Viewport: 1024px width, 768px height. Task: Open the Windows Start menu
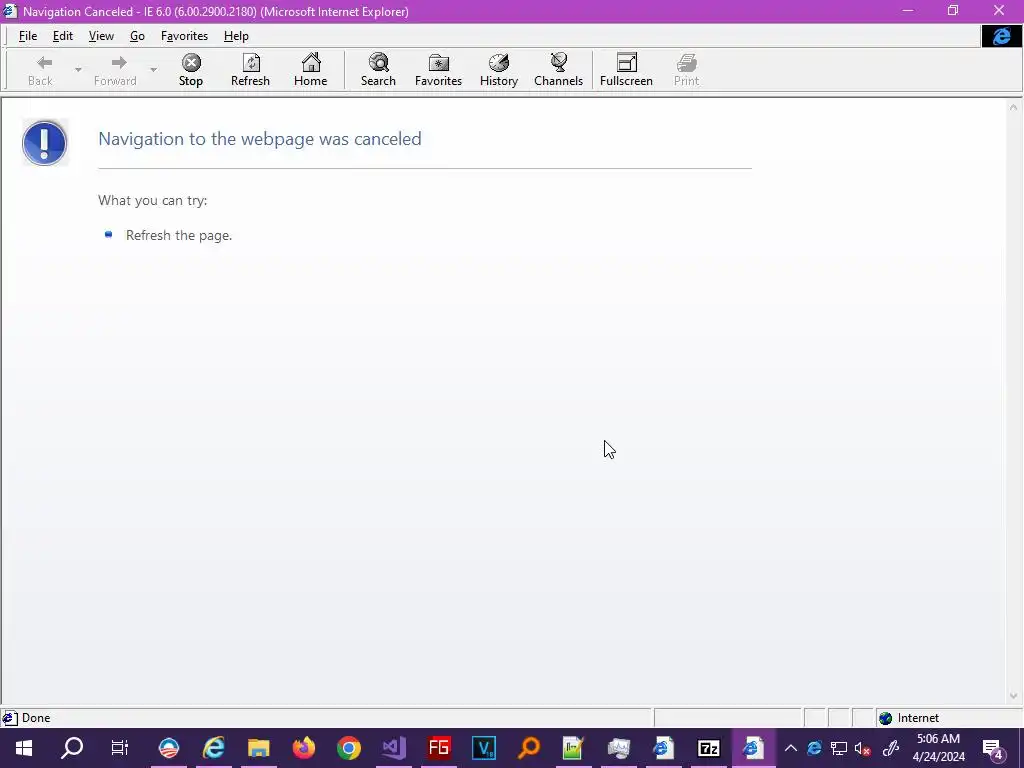pos(24,748)
